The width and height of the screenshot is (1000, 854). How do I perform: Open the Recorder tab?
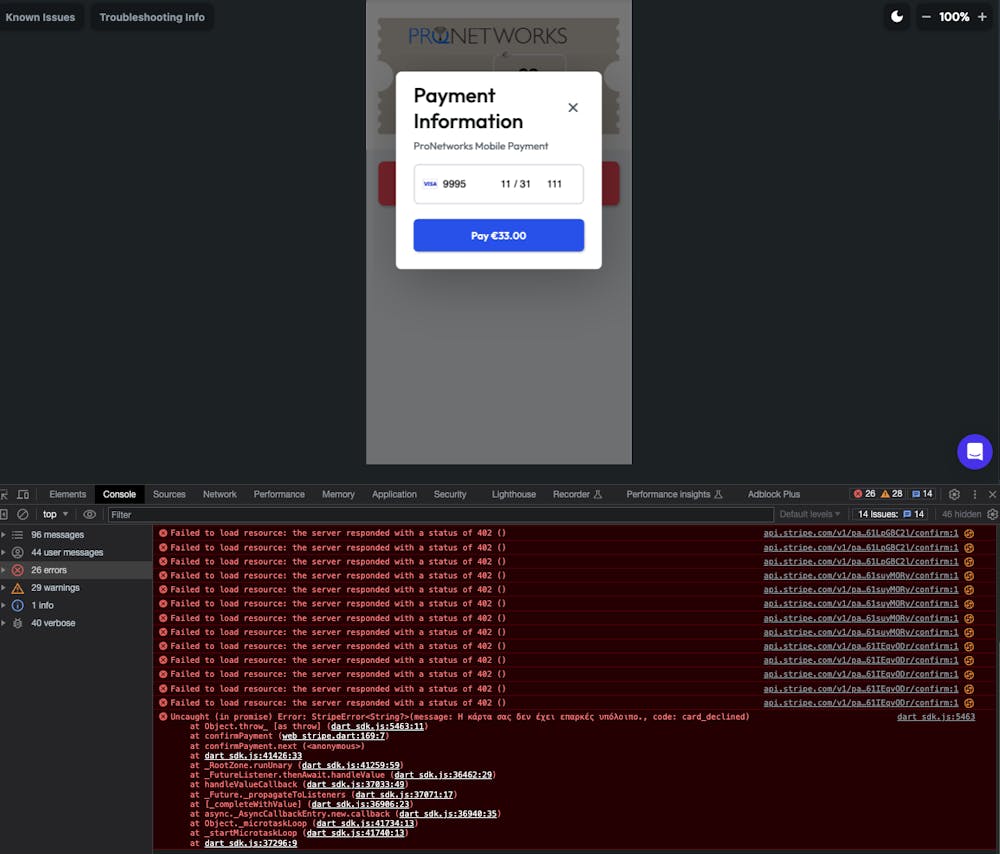(577, 494)
